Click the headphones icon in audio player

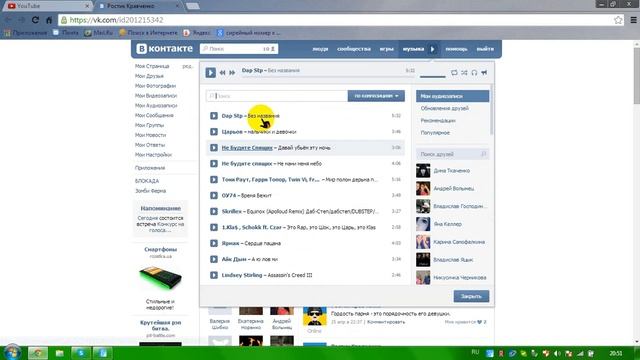(x=474, y=73)
